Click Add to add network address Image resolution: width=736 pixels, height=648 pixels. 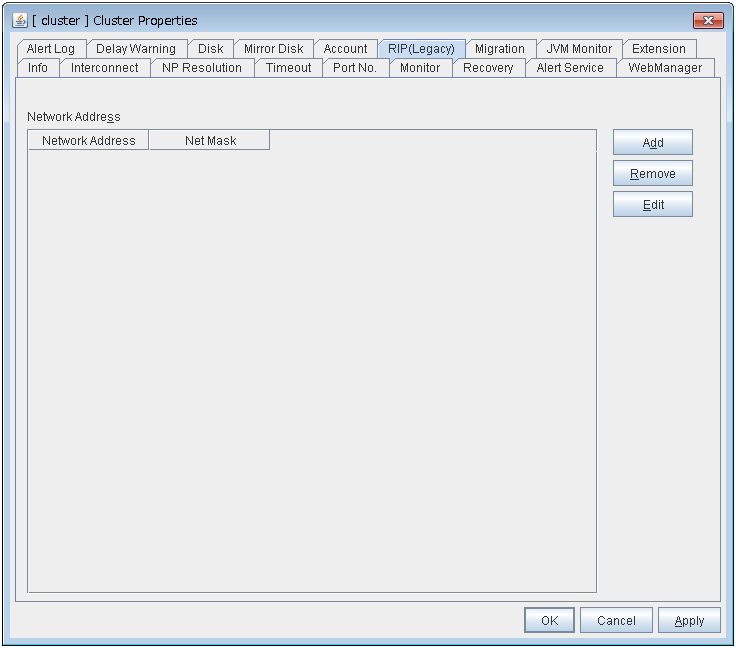(x=652, y=143)
